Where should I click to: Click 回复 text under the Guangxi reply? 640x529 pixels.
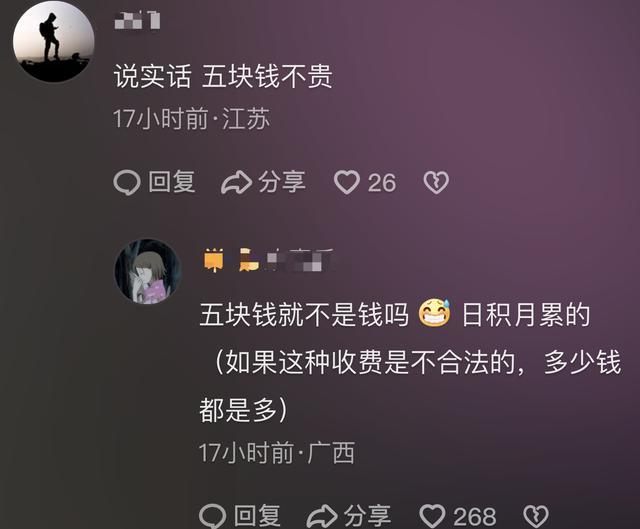(x=258, y=516)
